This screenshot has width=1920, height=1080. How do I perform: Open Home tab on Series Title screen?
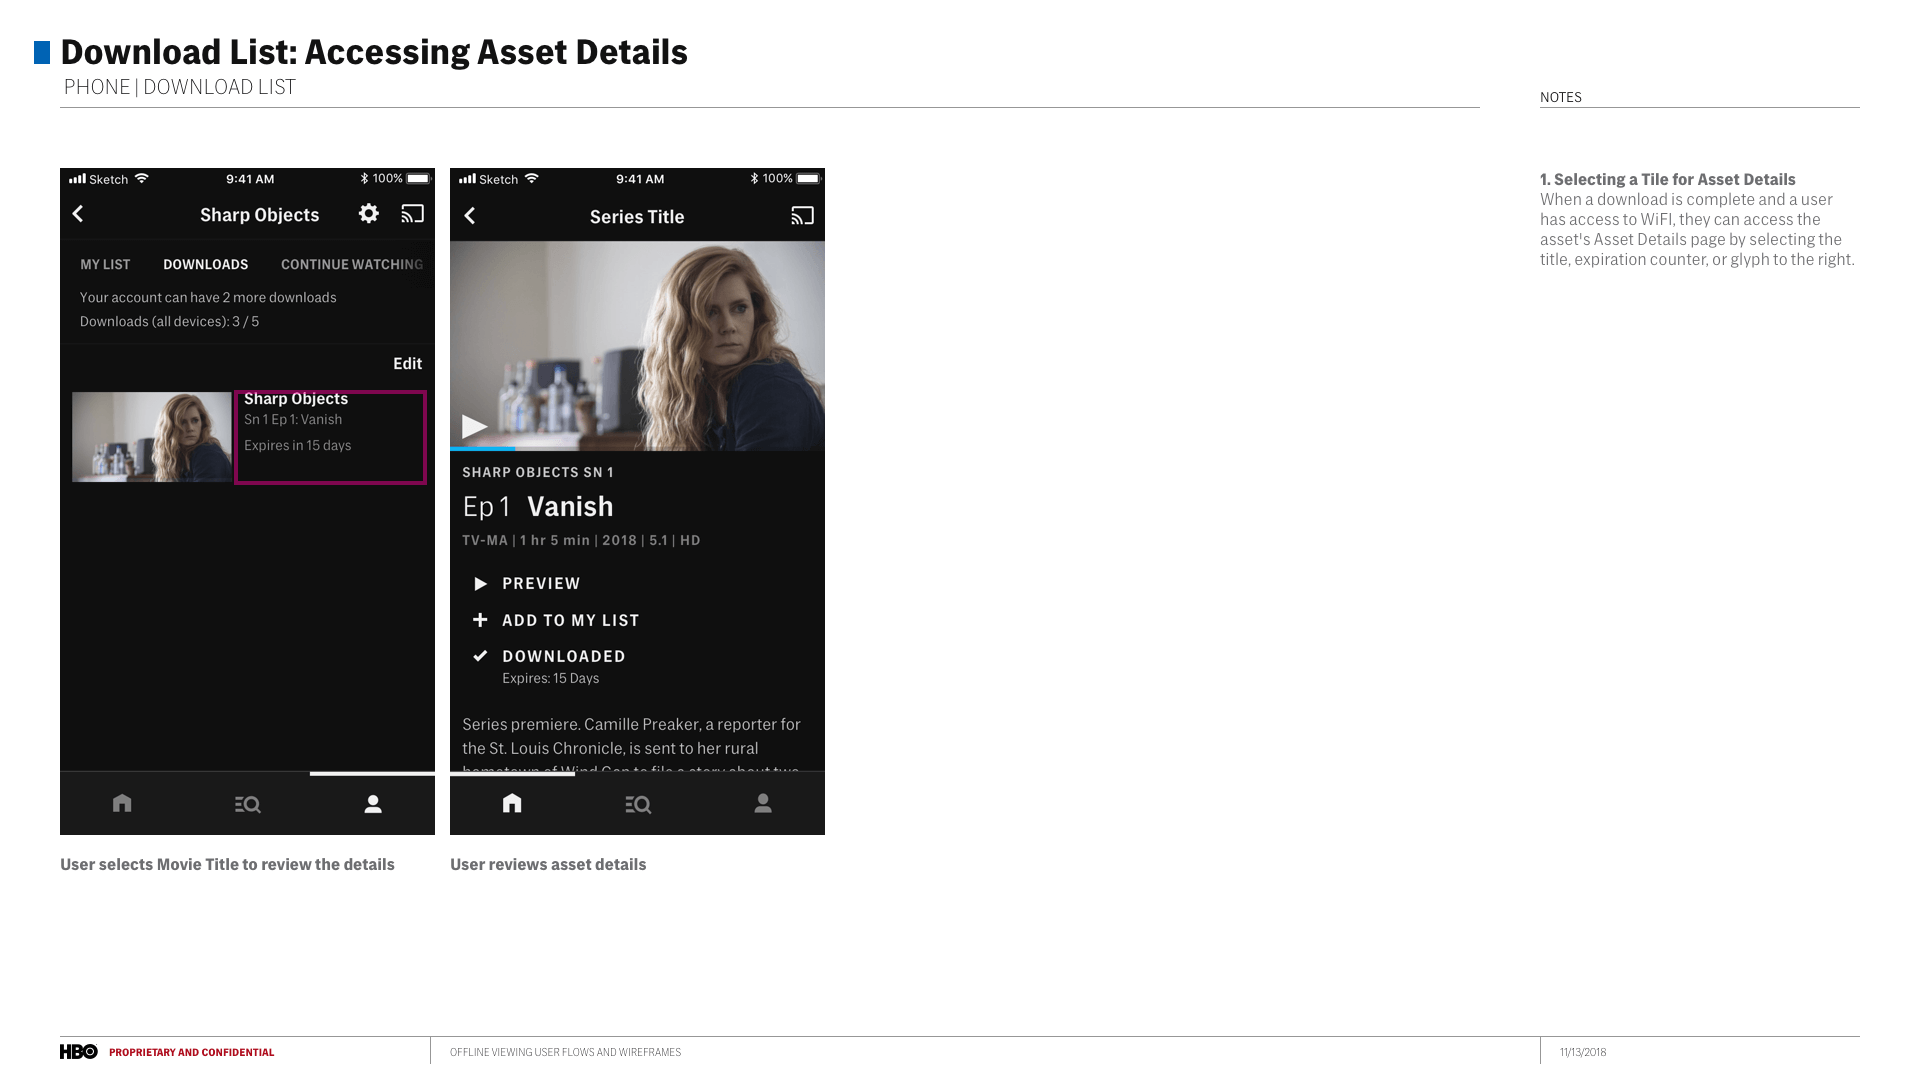[x=512, y=803]
